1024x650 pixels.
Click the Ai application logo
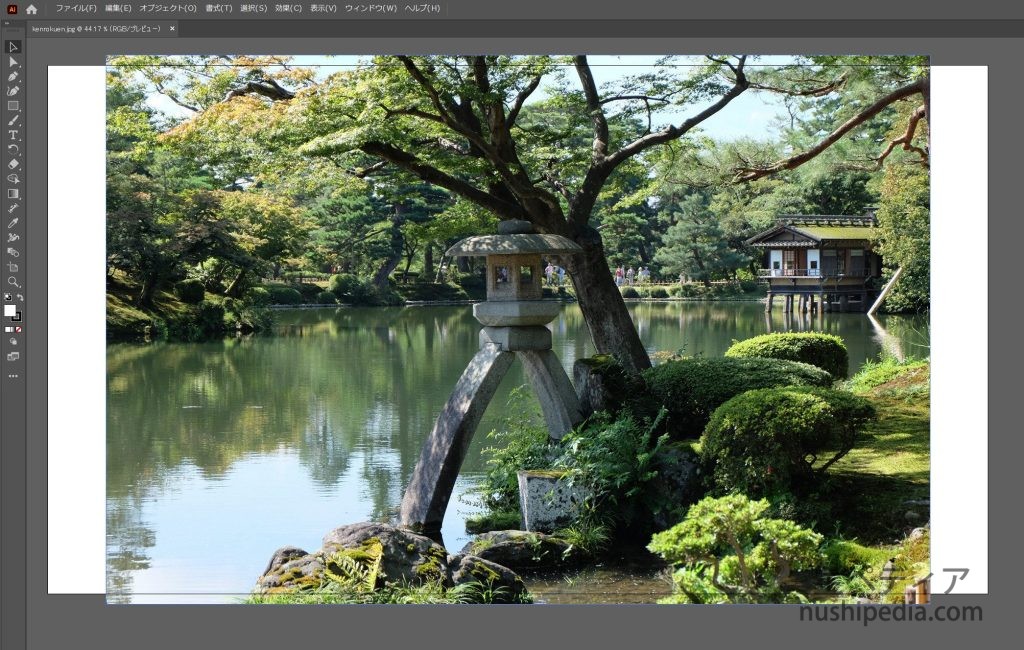click(x=11, y=9)
